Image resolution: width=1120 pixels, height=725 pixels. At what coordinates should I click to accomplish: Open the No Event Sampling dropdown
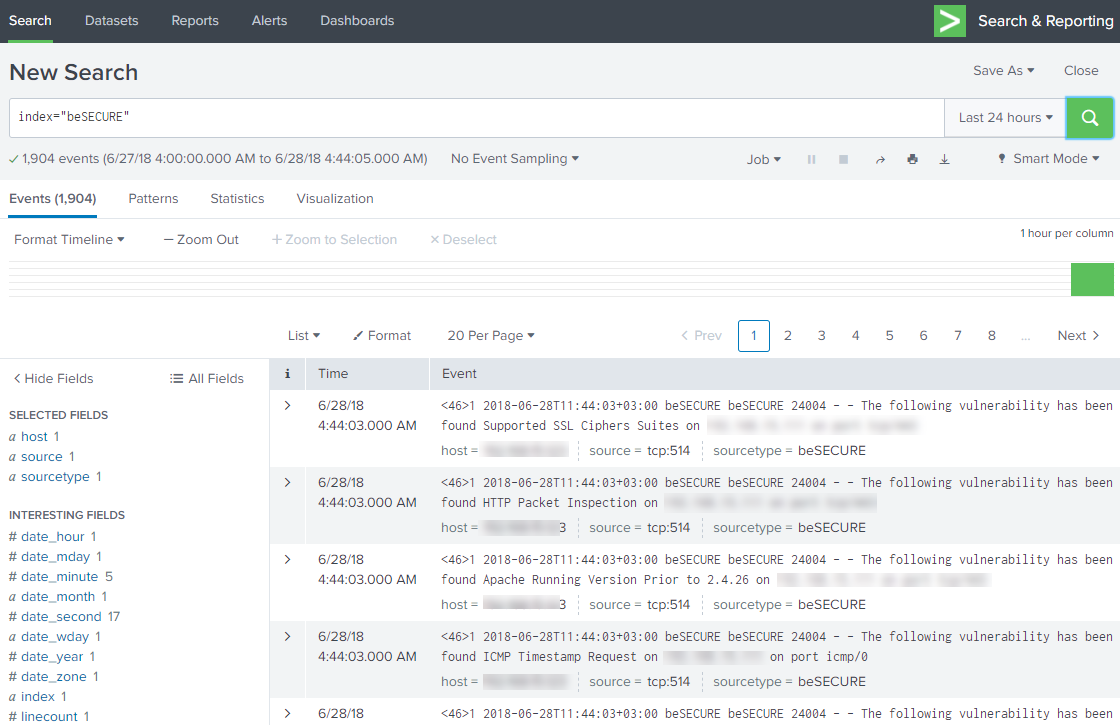tap(514, 159)
